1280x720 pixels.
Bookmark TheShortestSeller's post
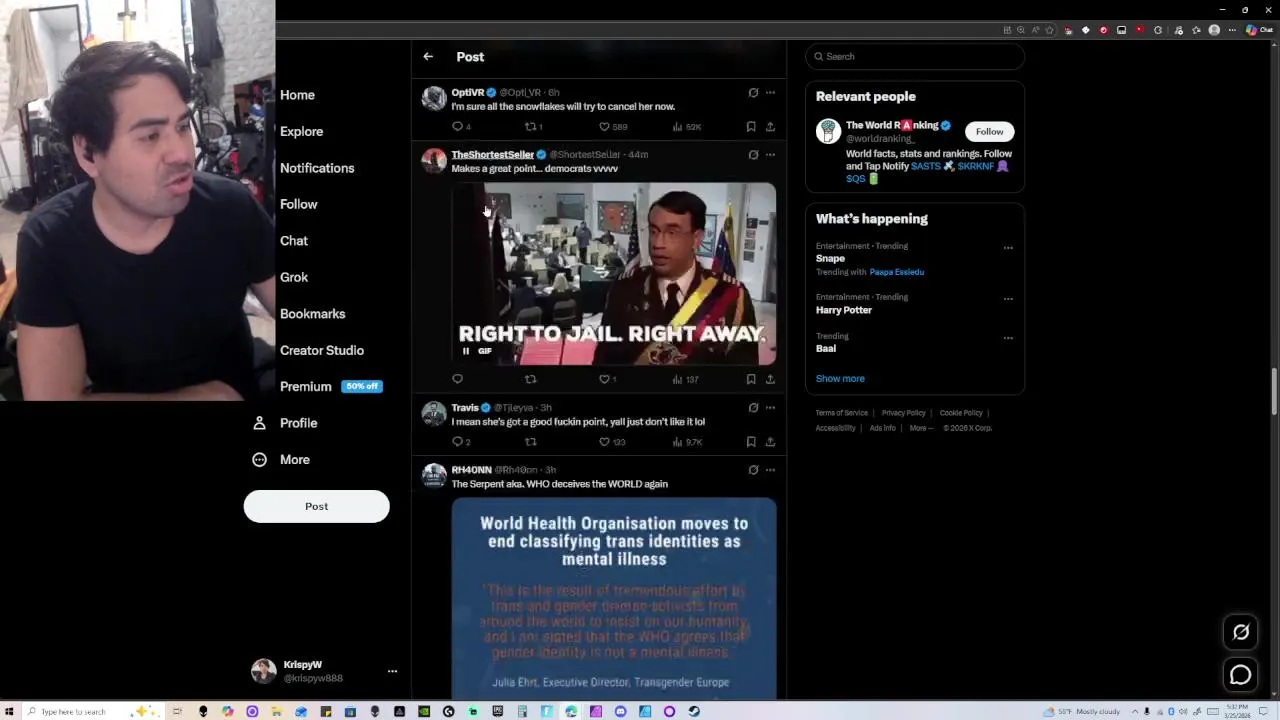[x=751, y=379]
